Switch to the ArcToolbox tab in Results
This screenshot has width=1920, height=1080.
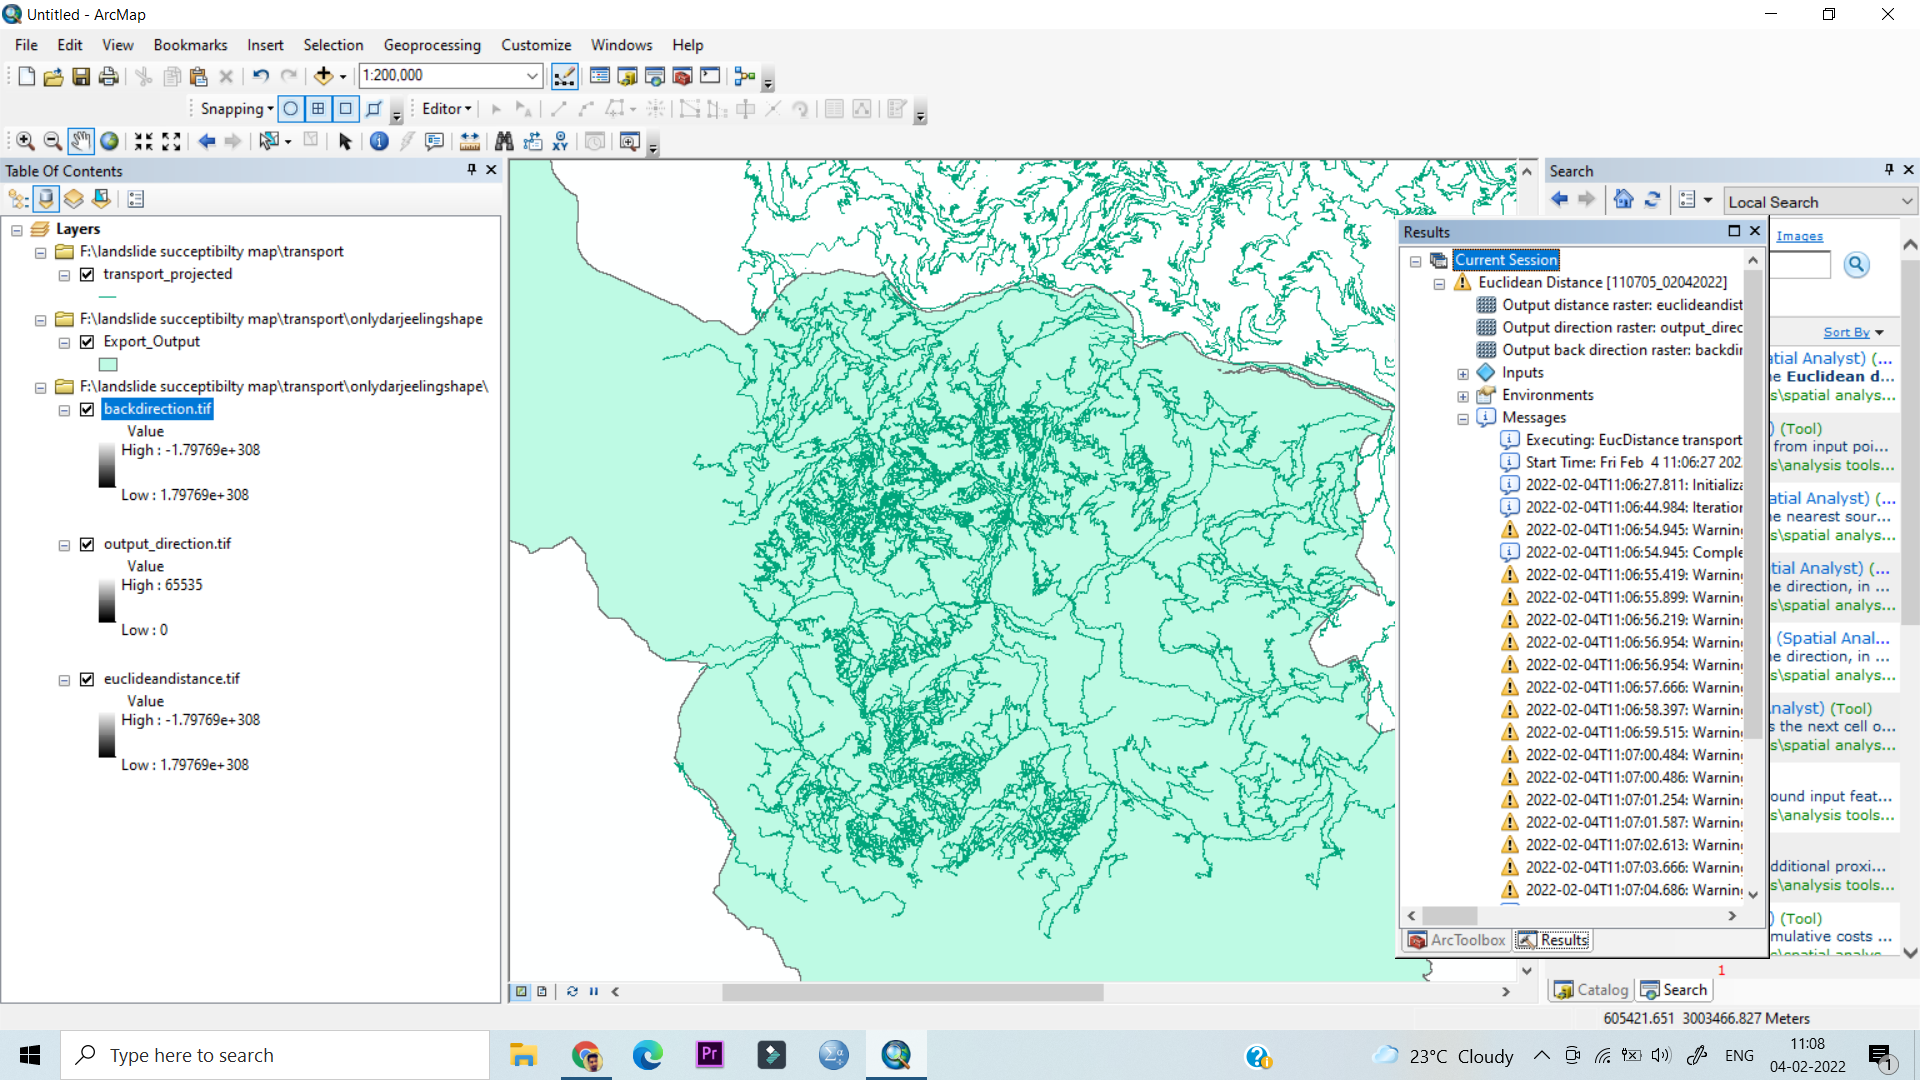pos(1456,939)
